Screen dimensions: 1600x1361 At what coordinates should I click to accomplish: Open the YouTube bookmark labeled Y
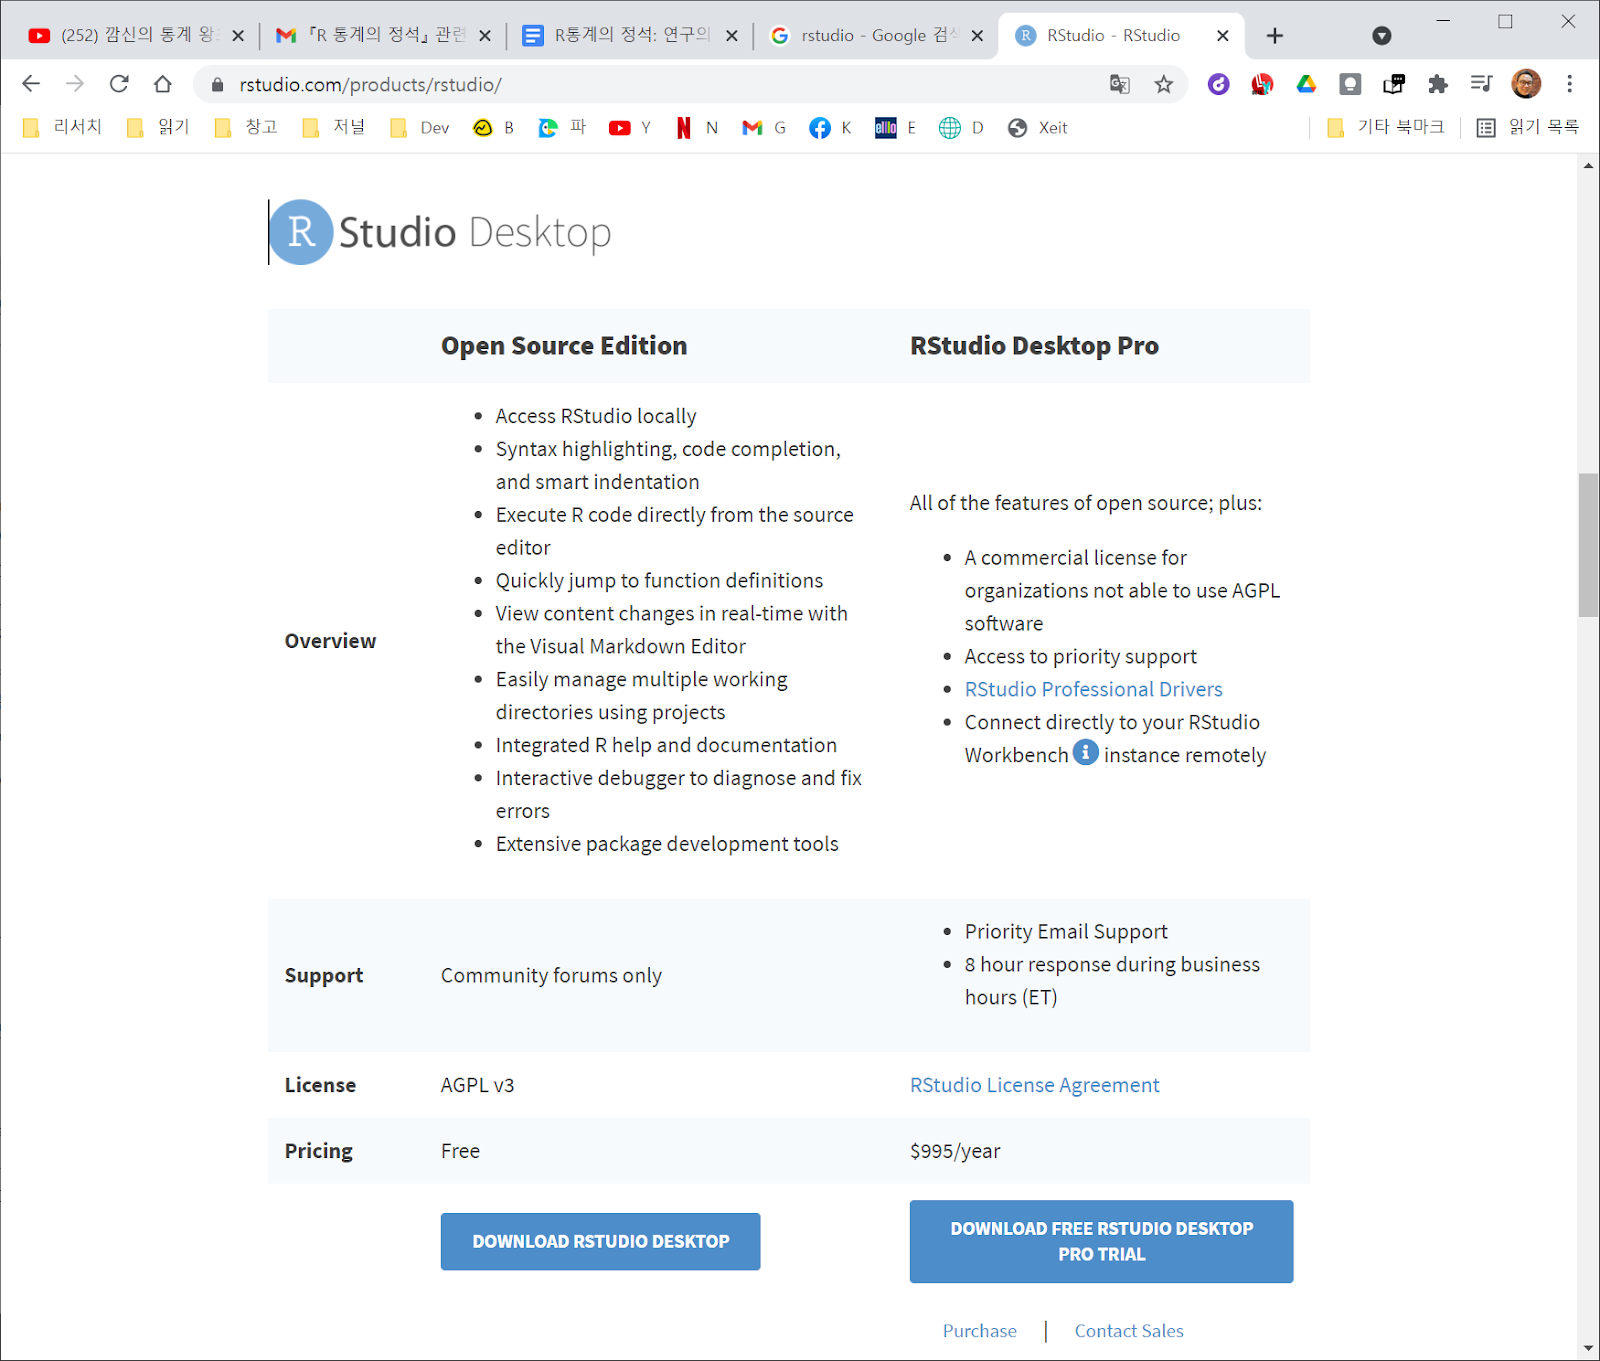630,128
